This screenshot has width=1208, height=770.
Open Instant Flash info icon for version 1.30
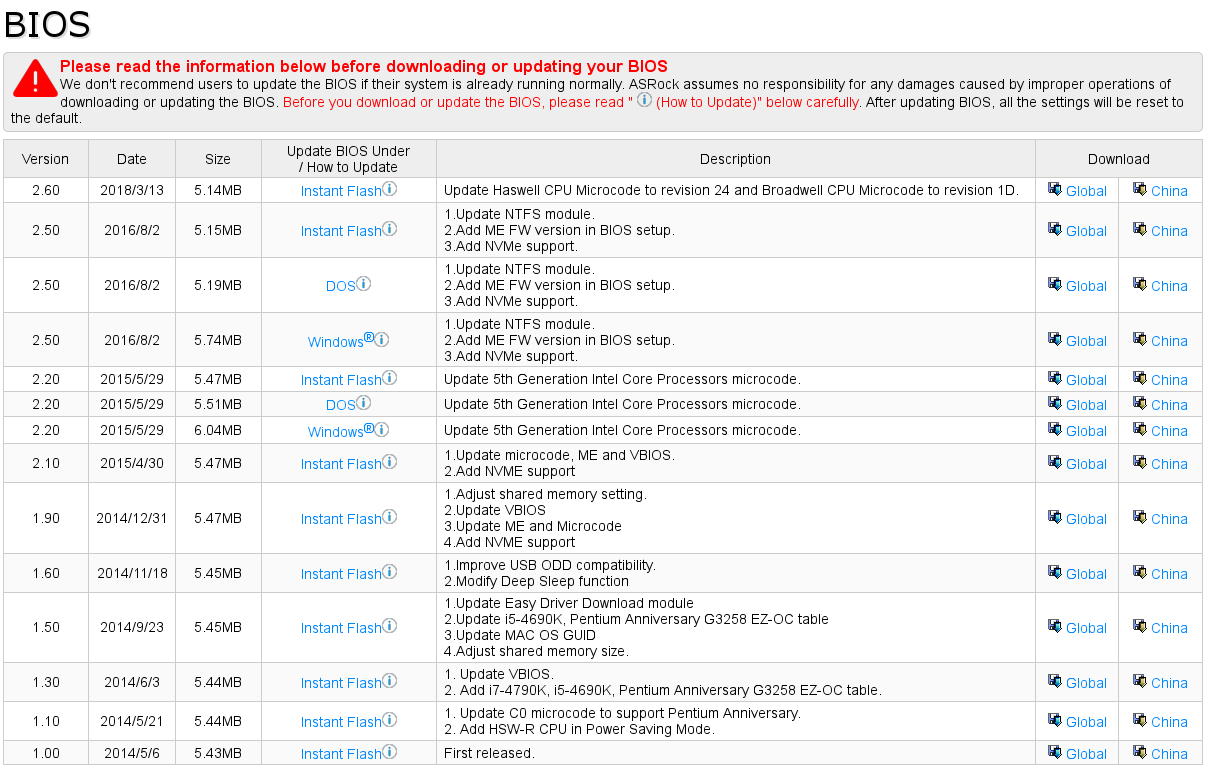pos(390,680)
